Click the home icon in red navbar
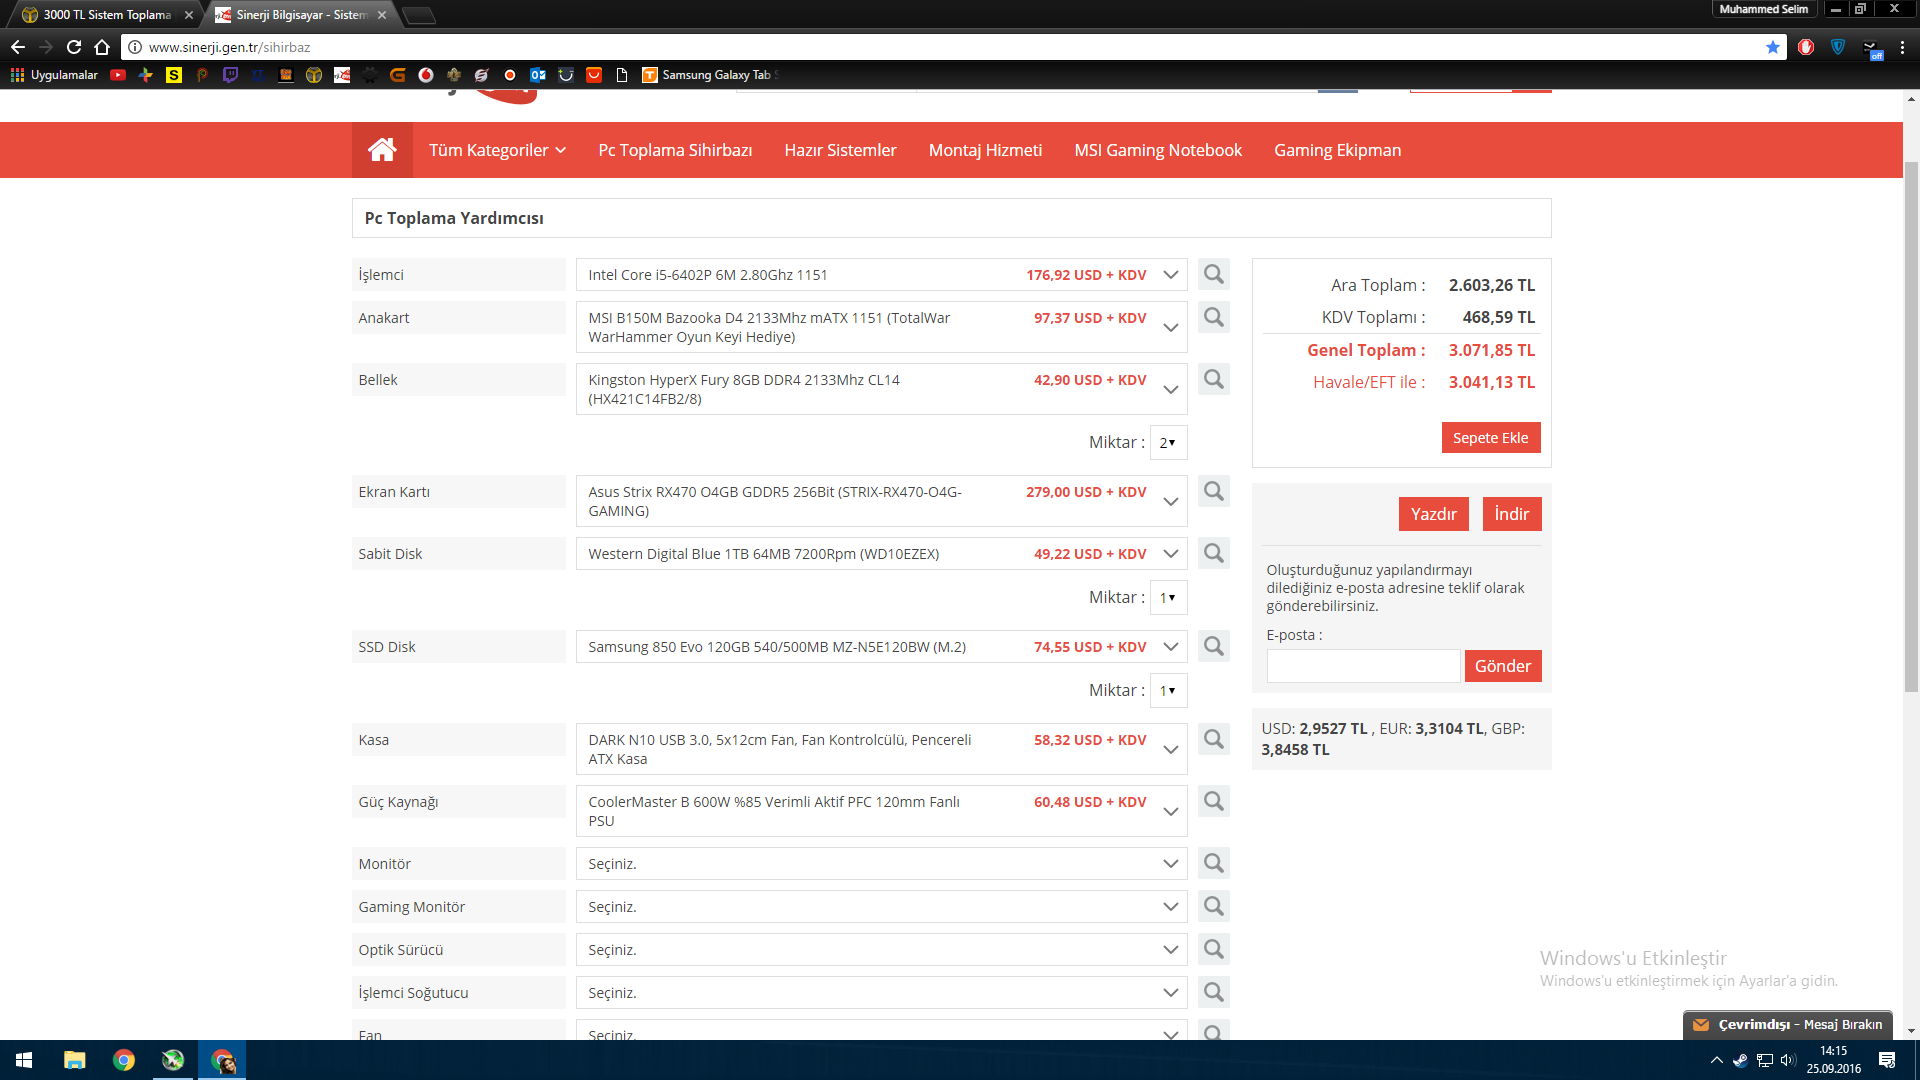The width and height of the screenshot is (1920, 1080). pos(382,150)
